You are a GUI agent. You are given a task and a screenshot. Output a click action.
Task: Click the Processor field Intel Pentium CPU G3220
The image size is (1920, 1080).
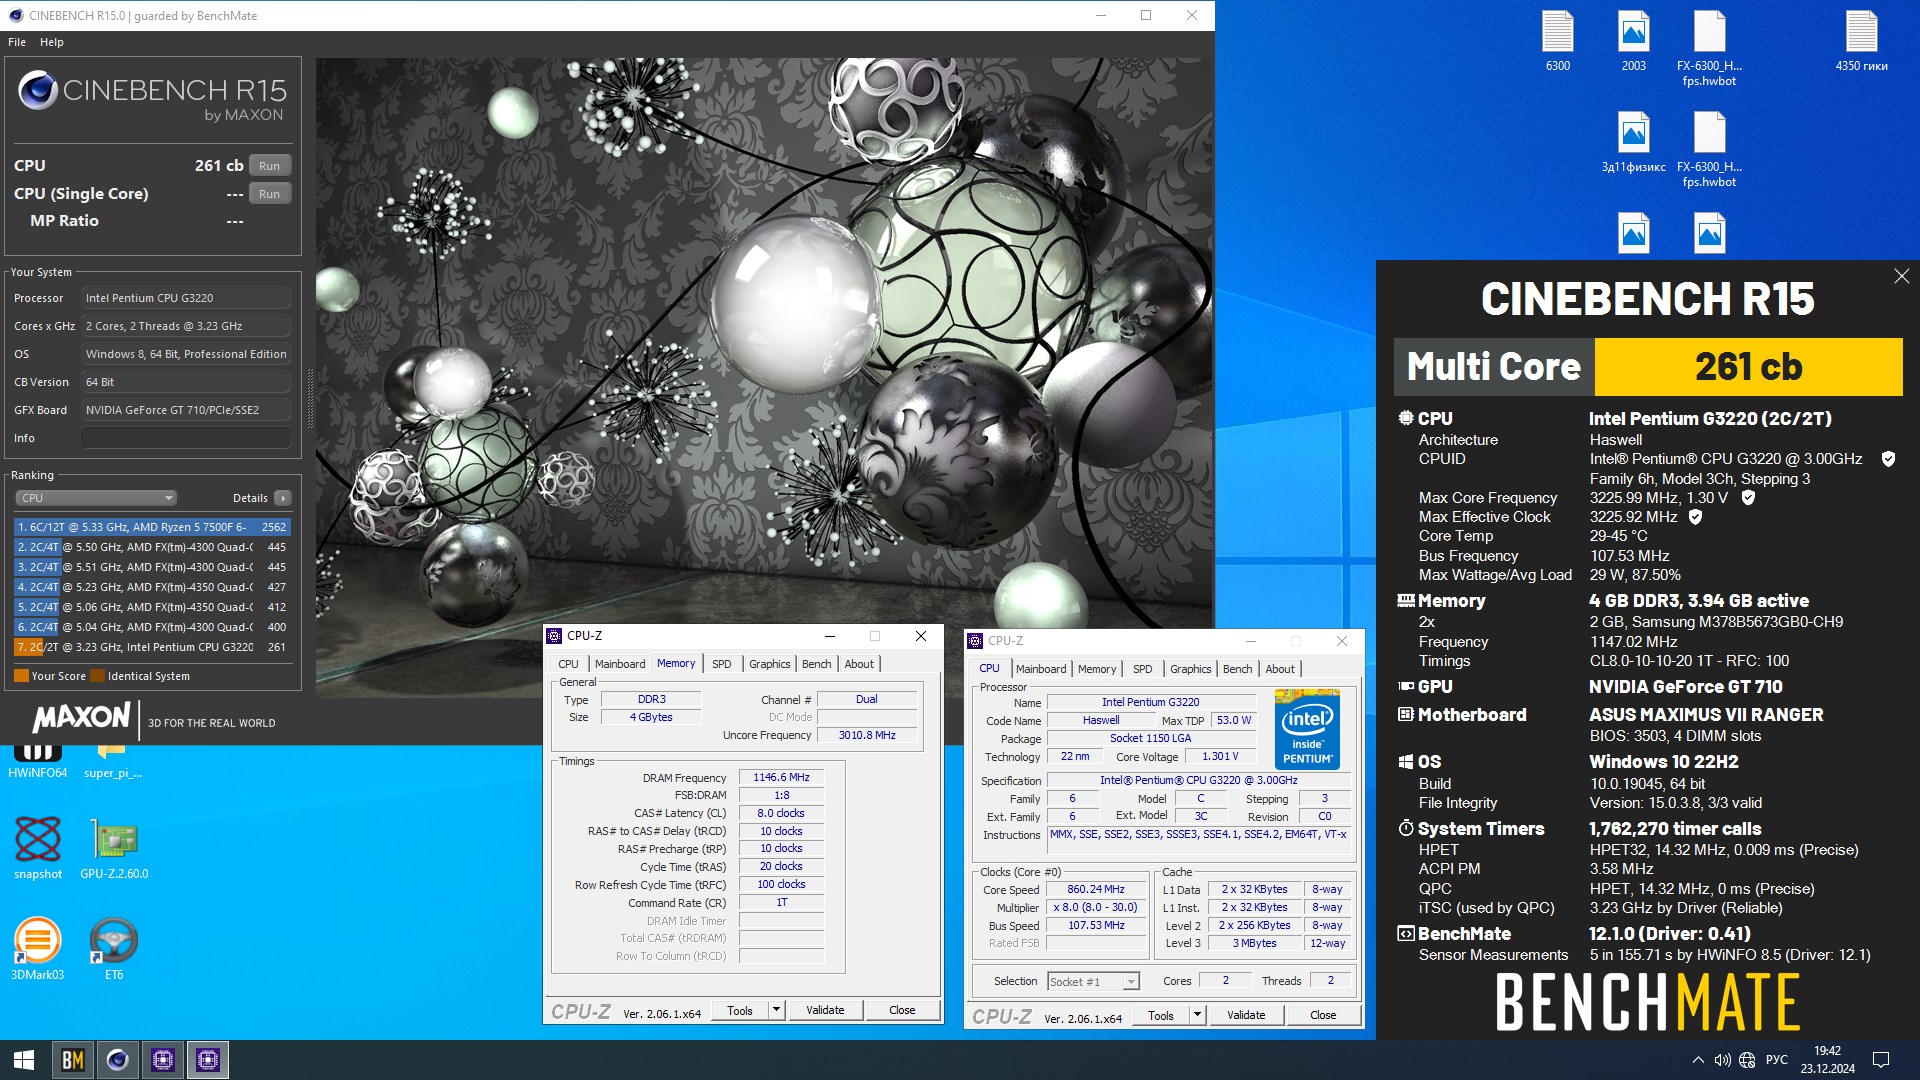click(x=186, y=298)
